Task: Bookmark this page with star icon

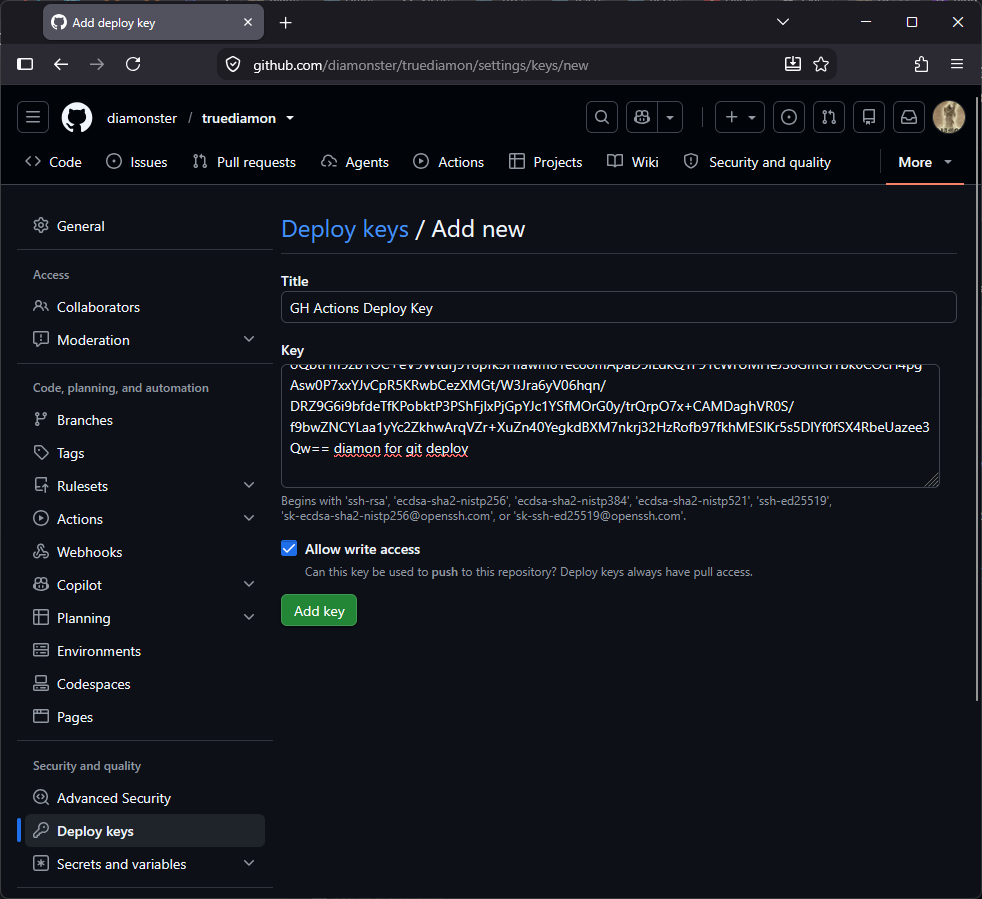Action: (x=820, y=64)
